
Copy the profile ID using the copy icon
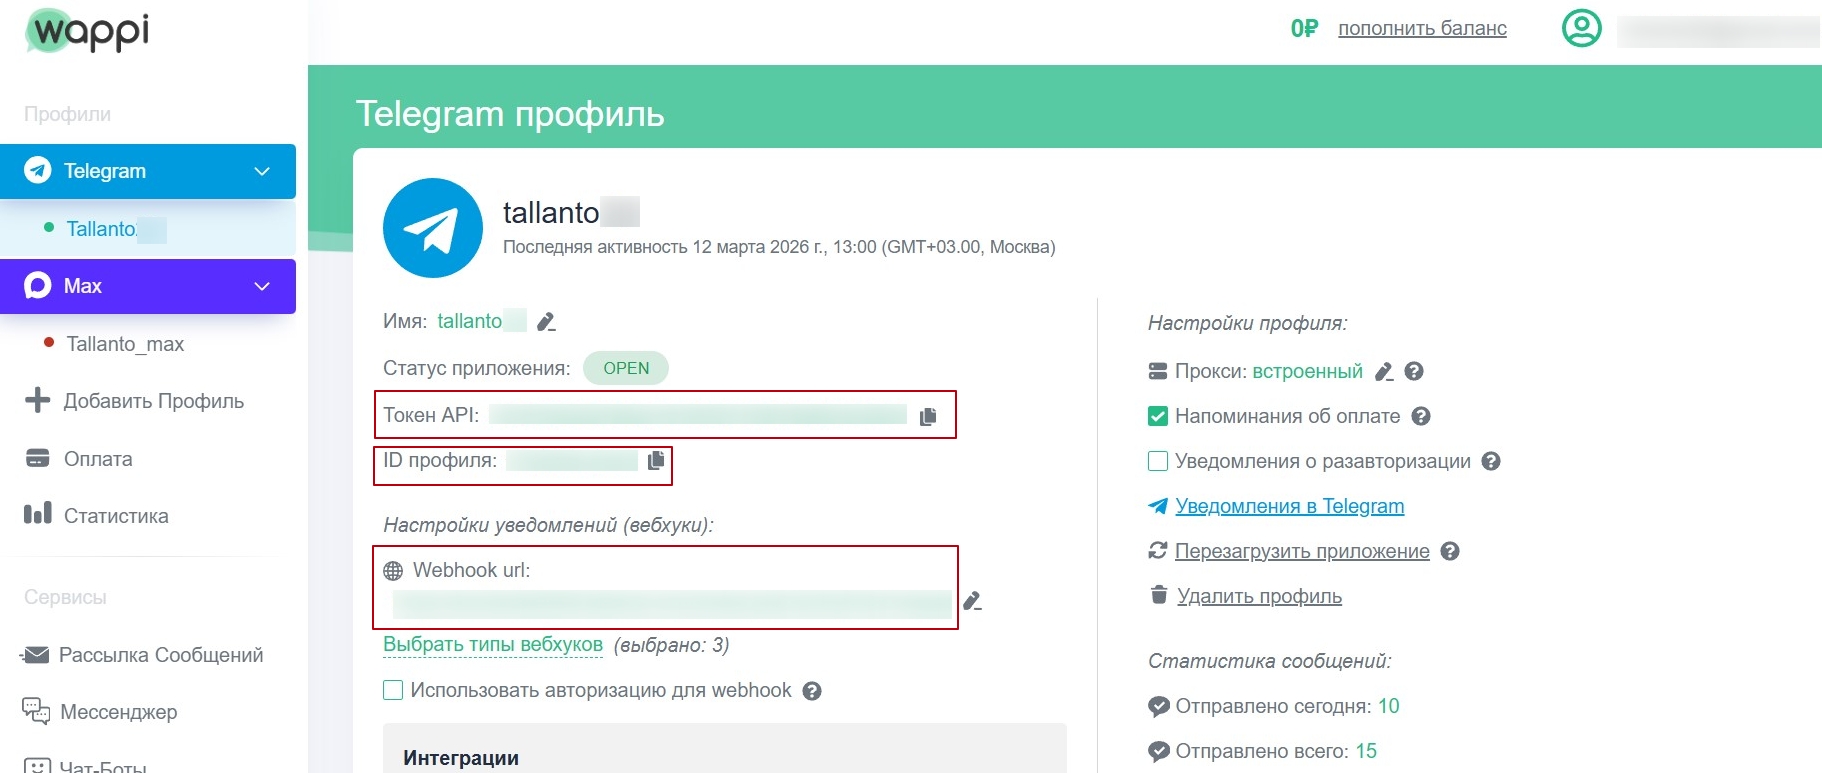pyautogui.click(x=656, y=460)
